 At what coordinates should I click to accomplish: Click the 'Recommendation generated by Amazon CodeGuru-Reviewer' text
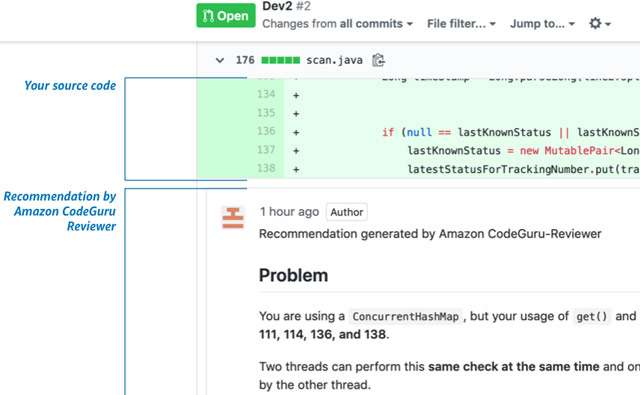point(430,234)
